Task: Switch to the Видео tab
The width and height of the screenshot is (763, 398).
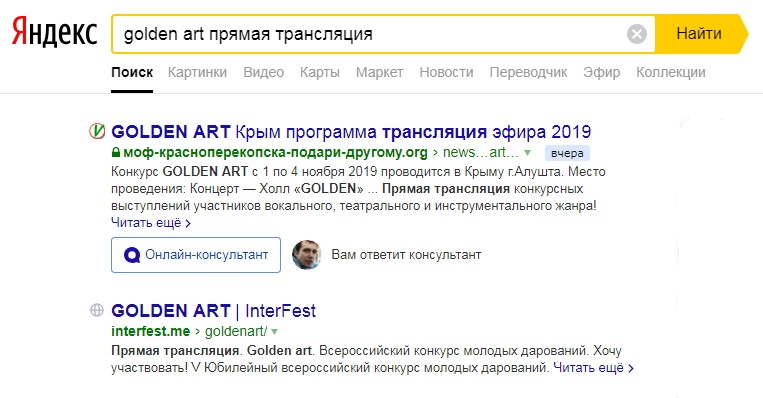Action: tap(263, 72)
